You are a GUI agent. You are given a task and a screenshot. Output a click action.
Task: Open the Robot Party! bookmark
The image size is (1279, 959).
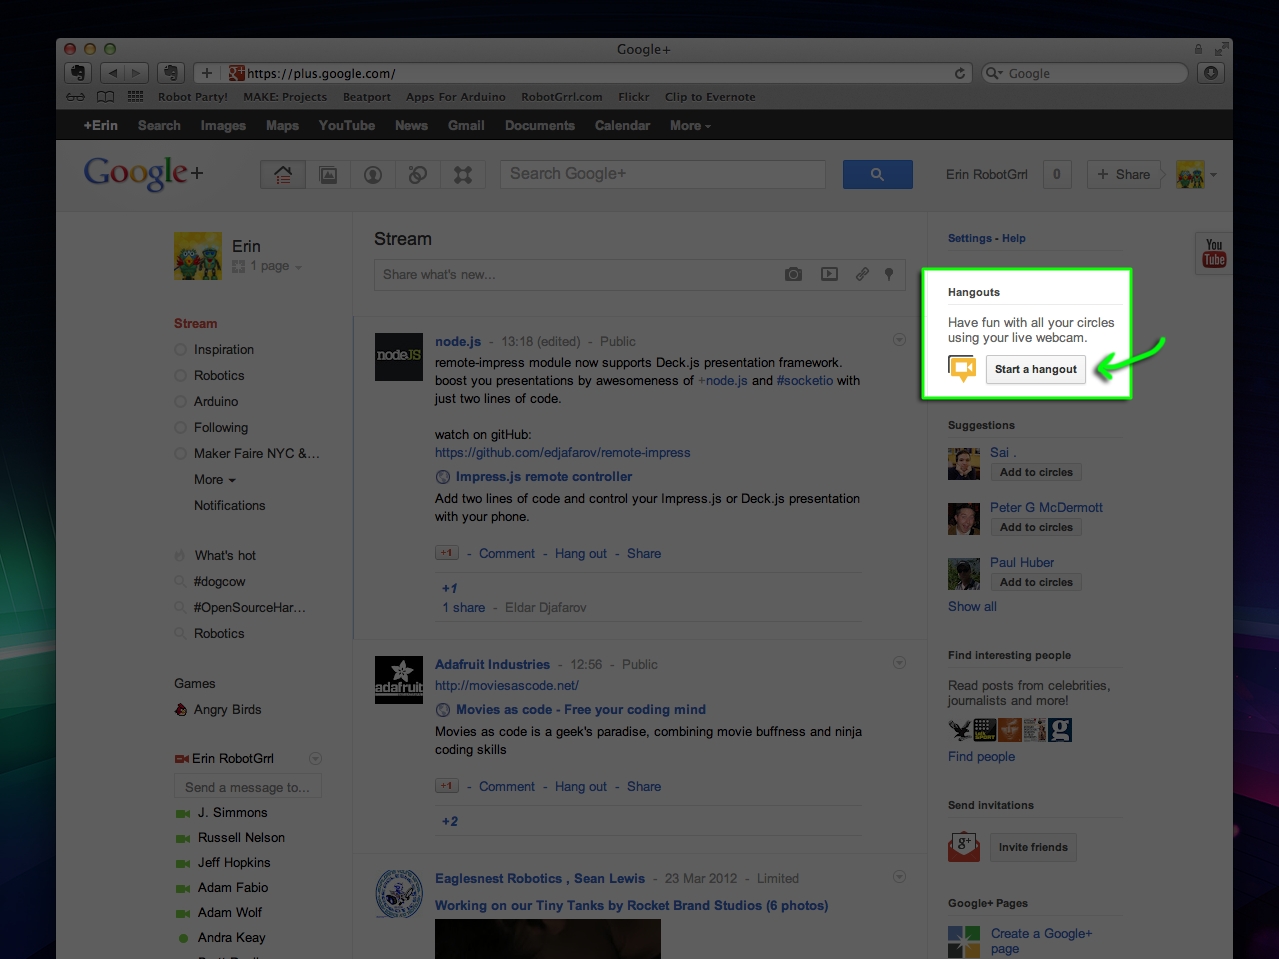tap(193, 97)
